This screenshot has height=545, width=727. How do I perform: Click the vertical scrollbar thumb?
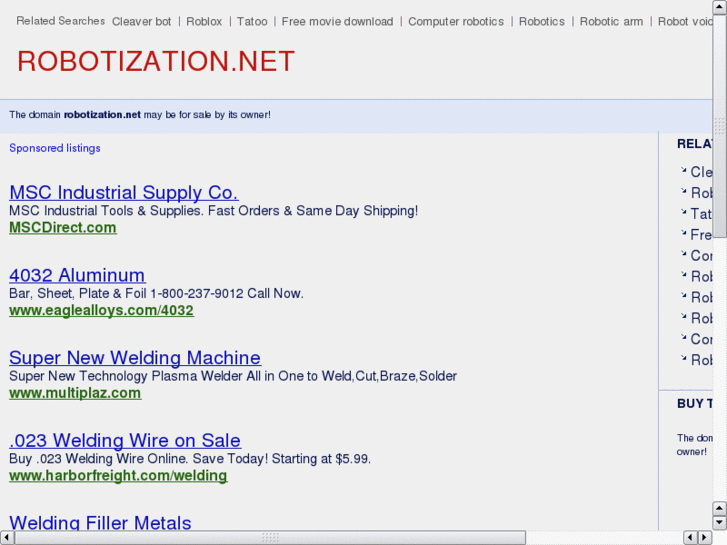click(719, 125)
